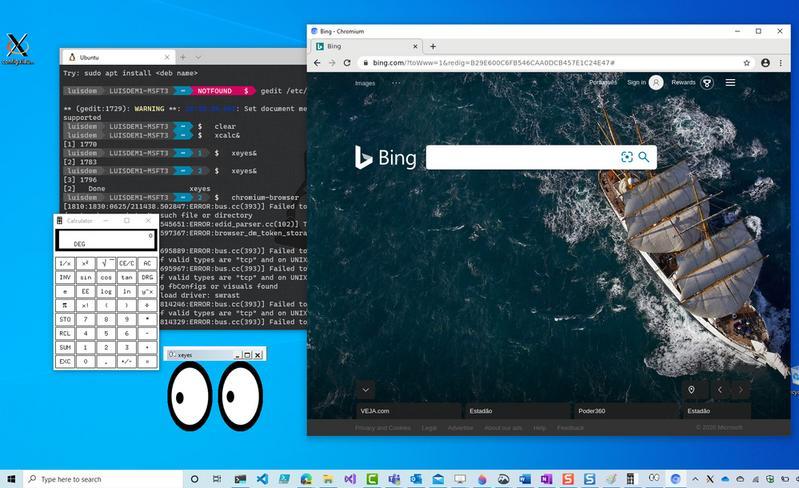Screen dimensions: 799x488
Task: Open the VEJA.com news link
Action: (375, 411)
